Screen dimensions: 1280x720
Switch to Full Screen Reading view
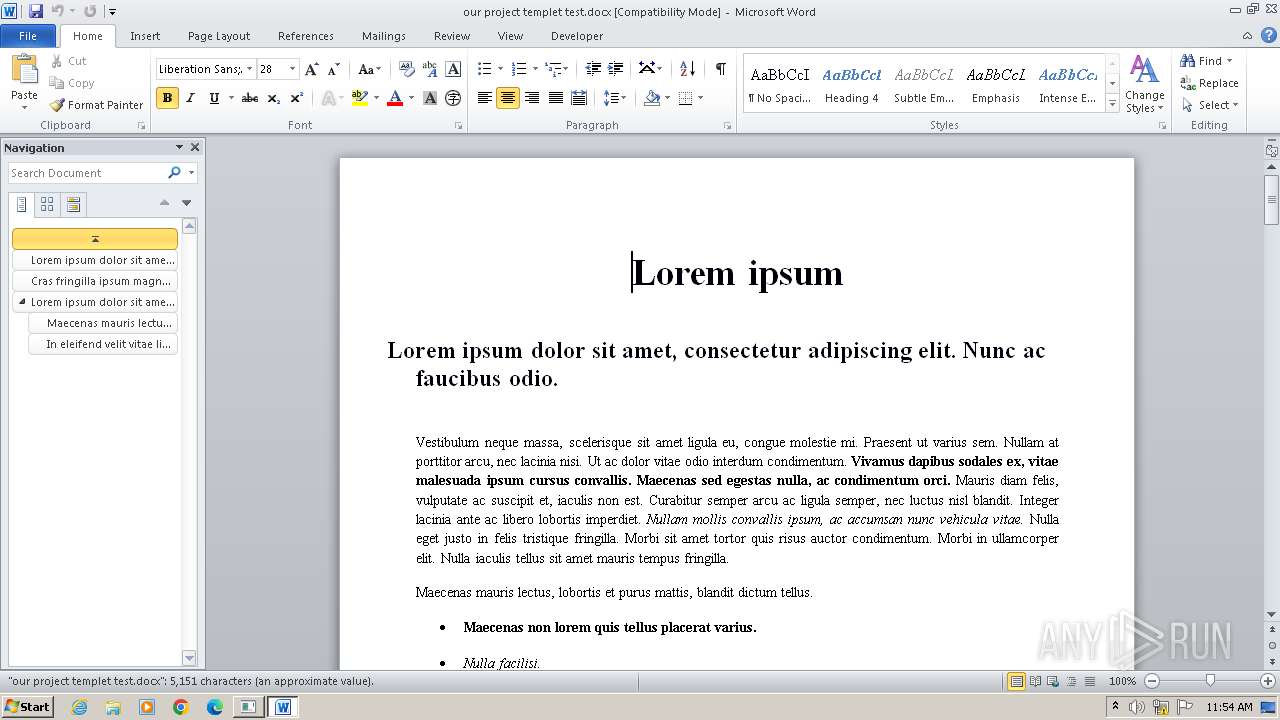pos(1035,681)
